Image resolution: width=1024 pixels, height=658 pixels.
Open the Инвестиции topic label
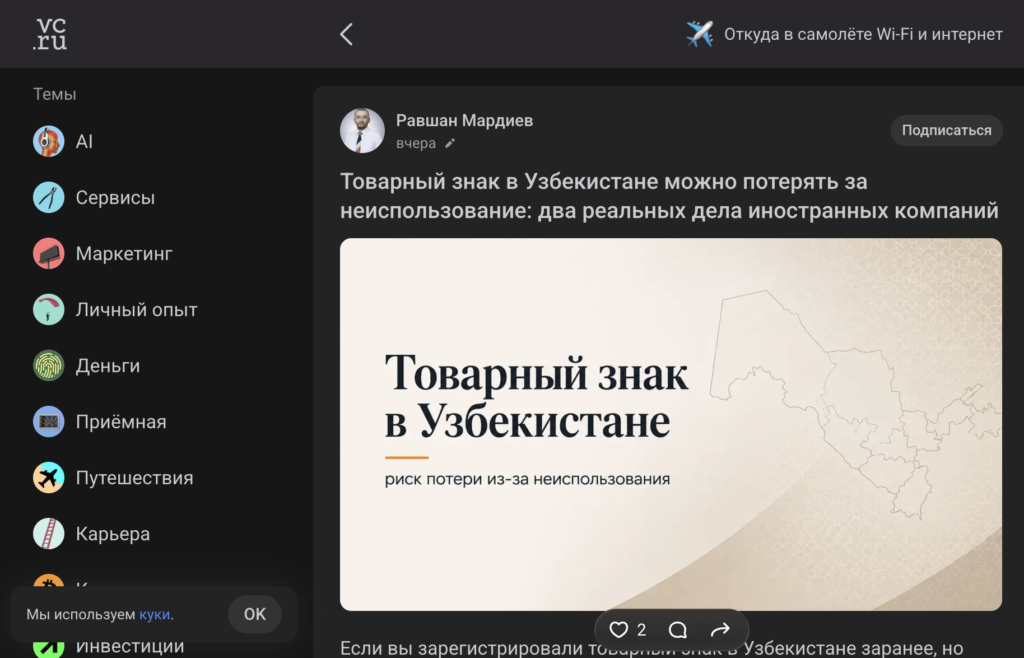click(130, 646)
